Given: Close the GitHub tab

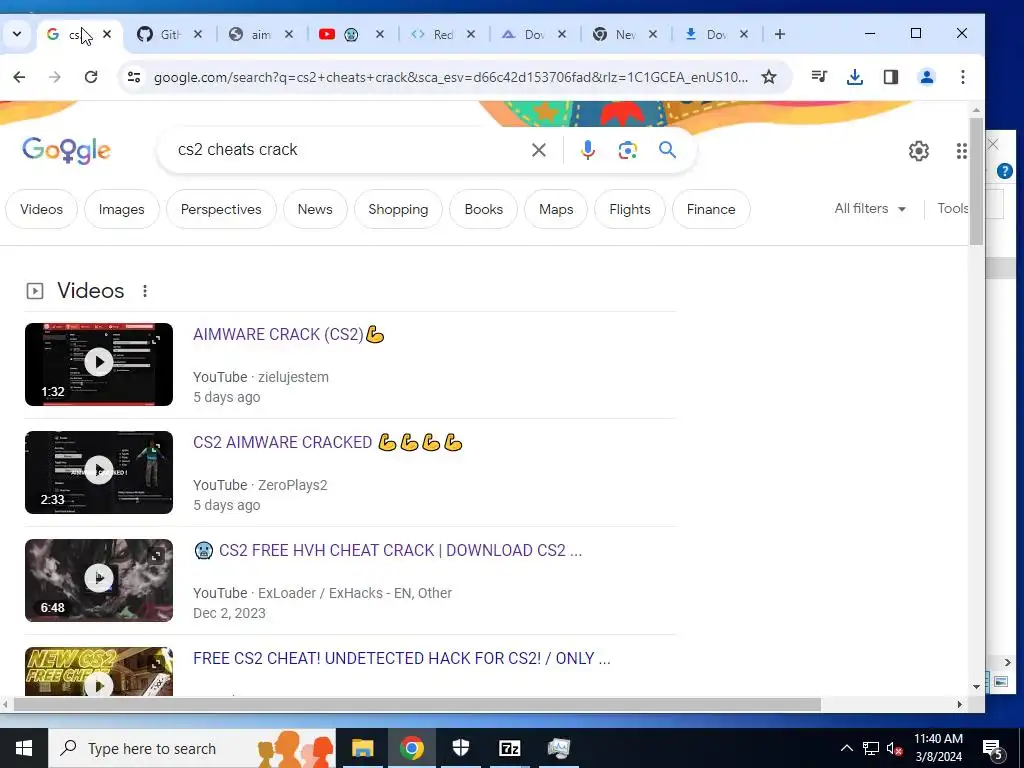Looking at the screenshot, I should (198, 34).
